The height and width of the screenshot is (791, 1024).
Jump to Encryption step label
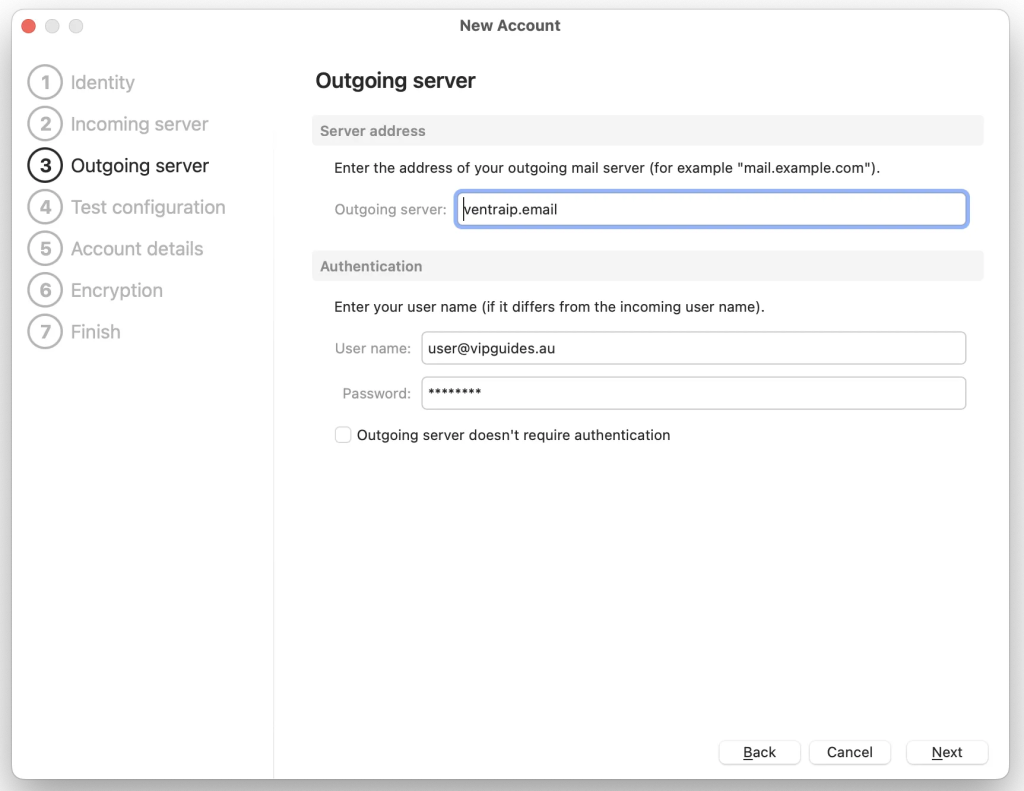pyautogui.click(x=116, y=291)
